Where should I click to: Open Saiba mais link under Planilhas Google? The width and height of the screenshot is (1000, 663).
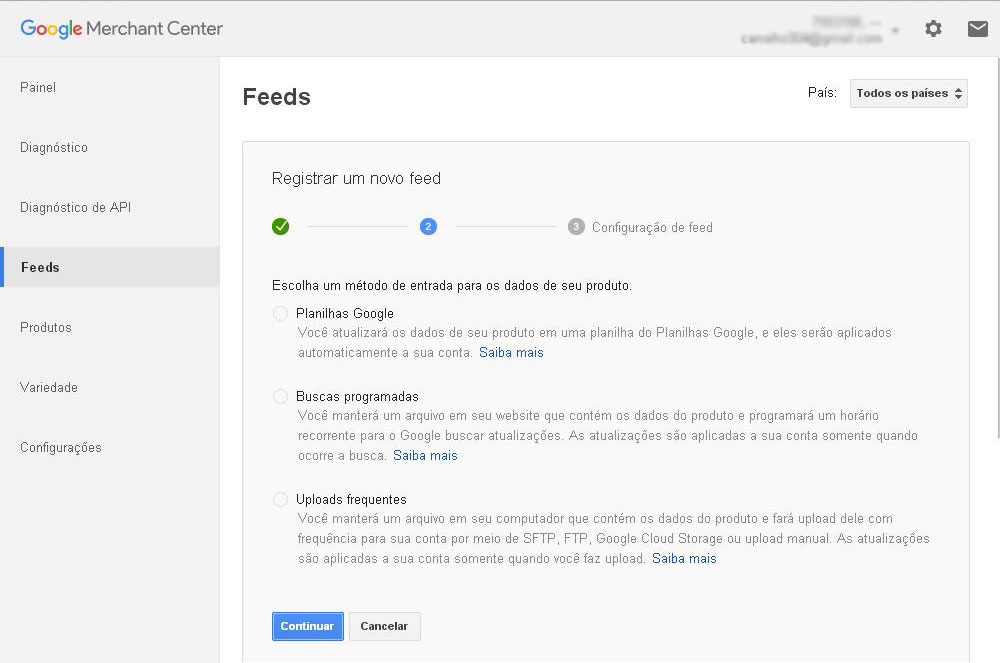[511, 353]
